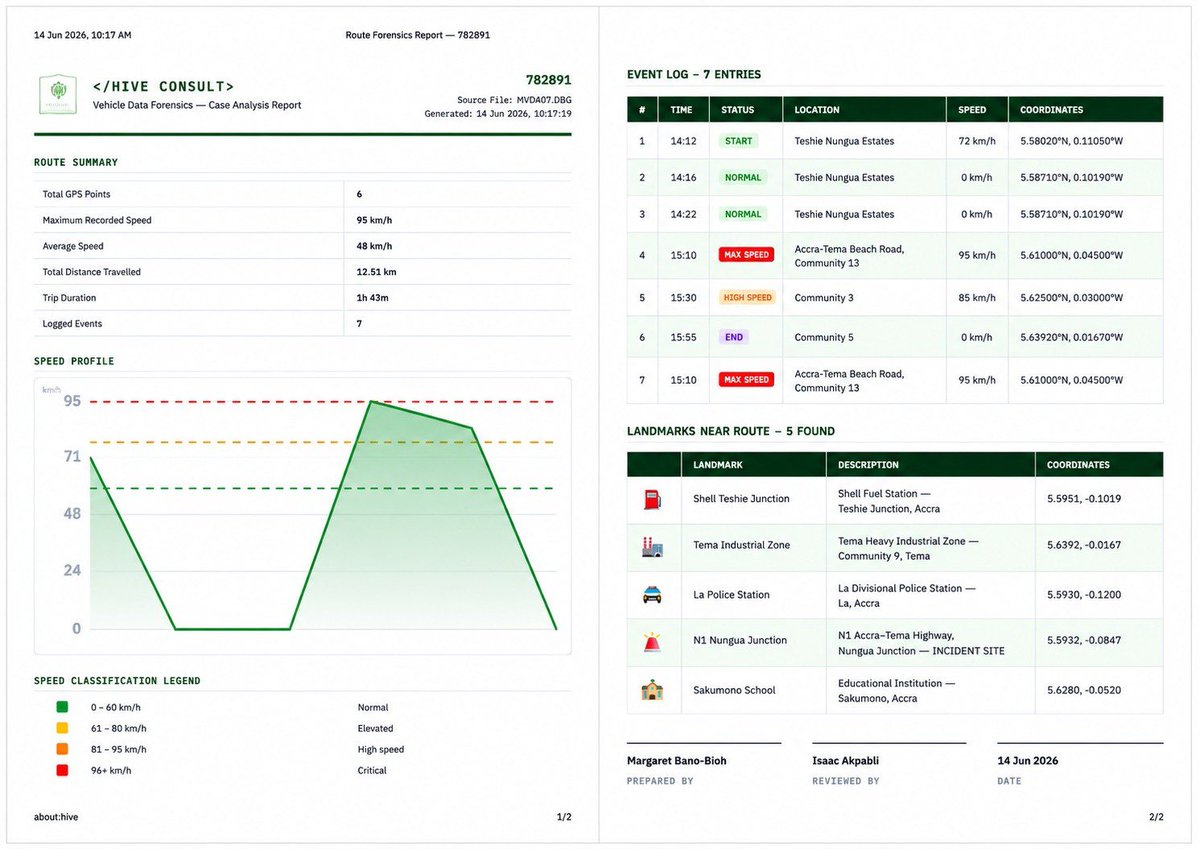Click the 95 label on the chart axis

point(72,401)
